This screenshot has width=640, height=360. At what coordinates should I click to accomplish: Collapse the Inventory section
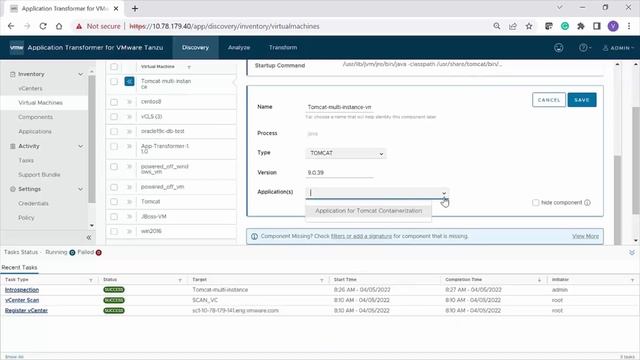(80, 74)
